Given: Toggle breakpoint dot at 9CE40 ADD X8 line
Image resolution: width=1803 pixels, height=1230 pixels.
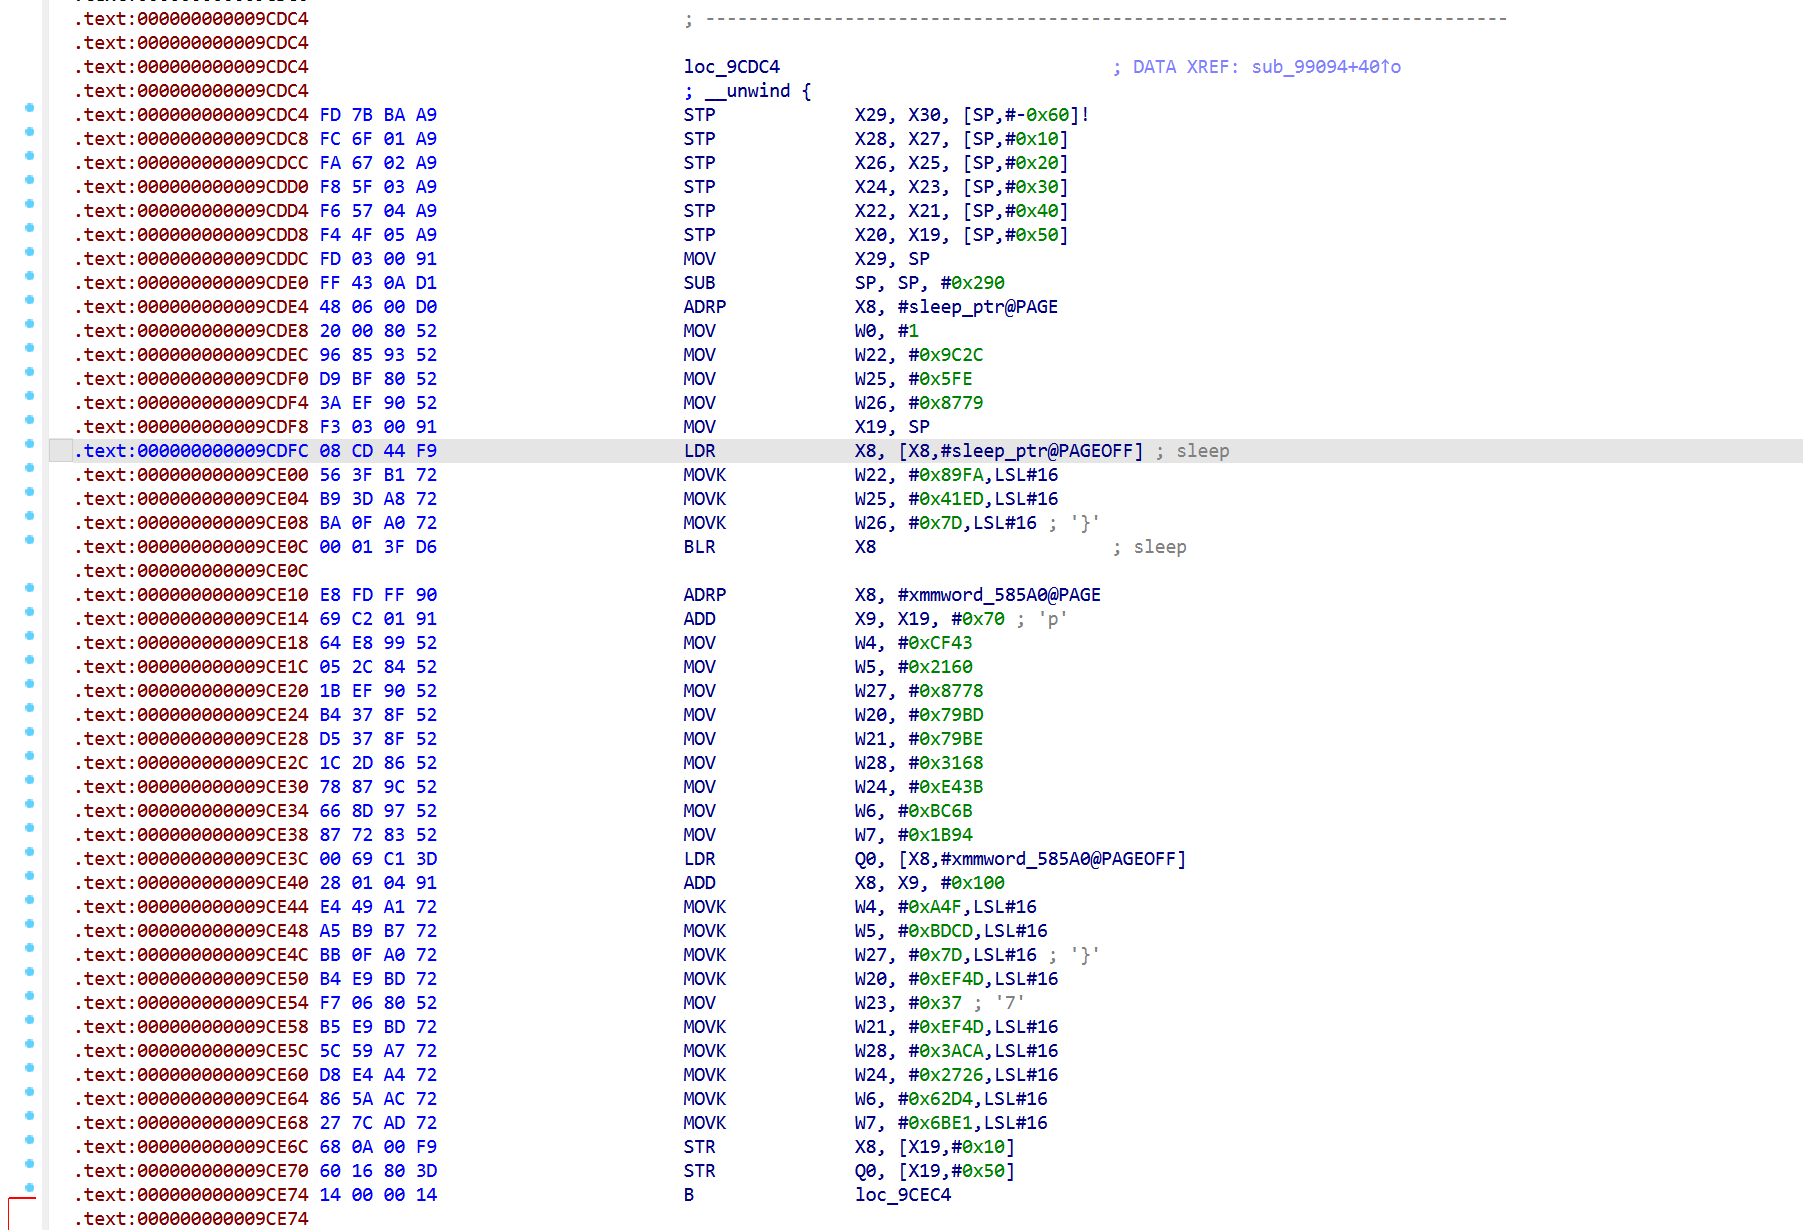Looking at the screenshot, I should [x=29, y=875].
